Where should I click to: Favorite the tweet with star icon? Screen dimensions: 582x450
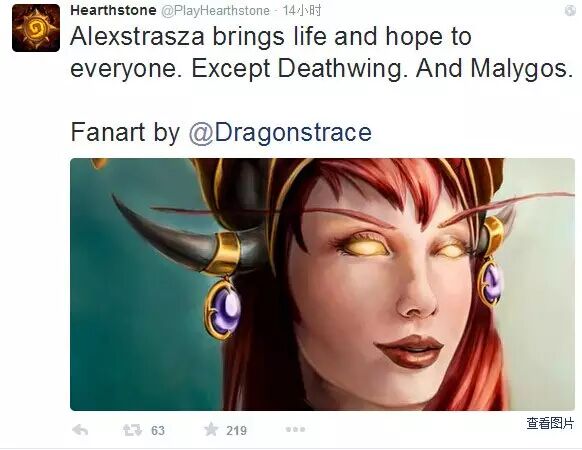click(x=211, y=430)
